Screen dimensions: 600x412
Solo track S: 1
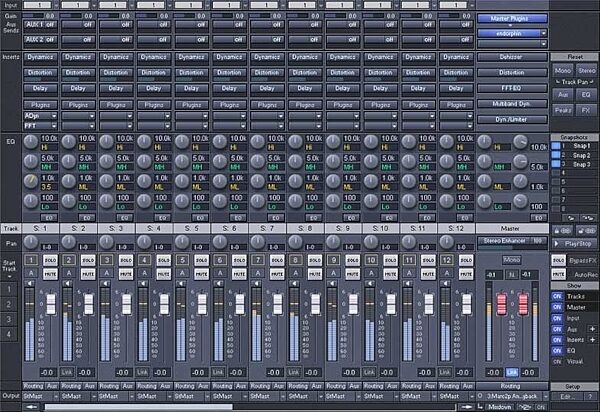pos(50,260)
